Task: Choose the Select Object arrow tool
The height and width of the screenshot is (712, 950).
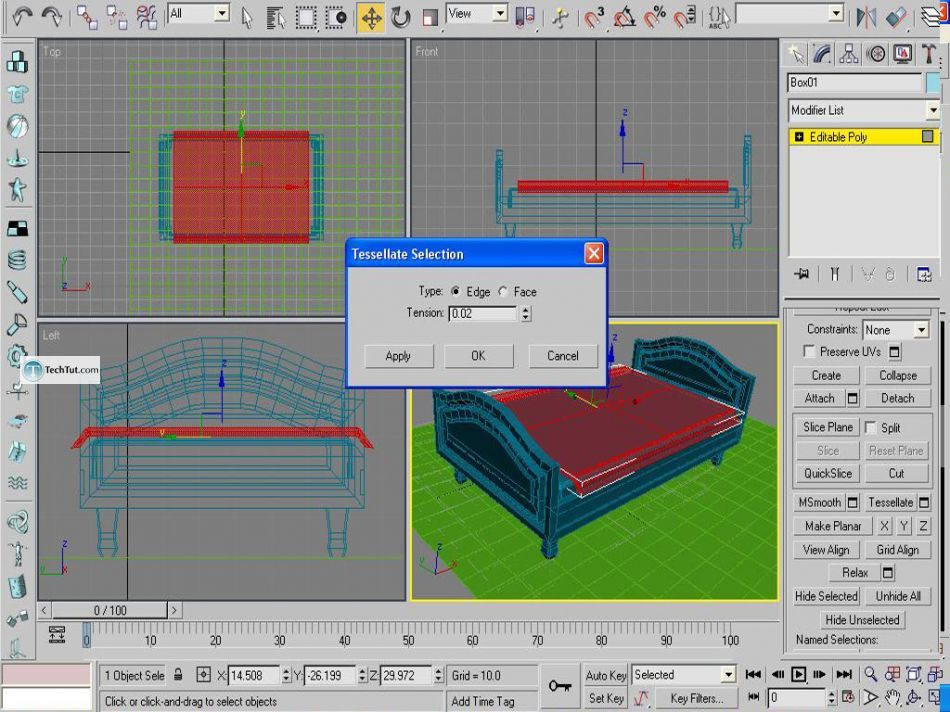Action: tap(247, 18)
